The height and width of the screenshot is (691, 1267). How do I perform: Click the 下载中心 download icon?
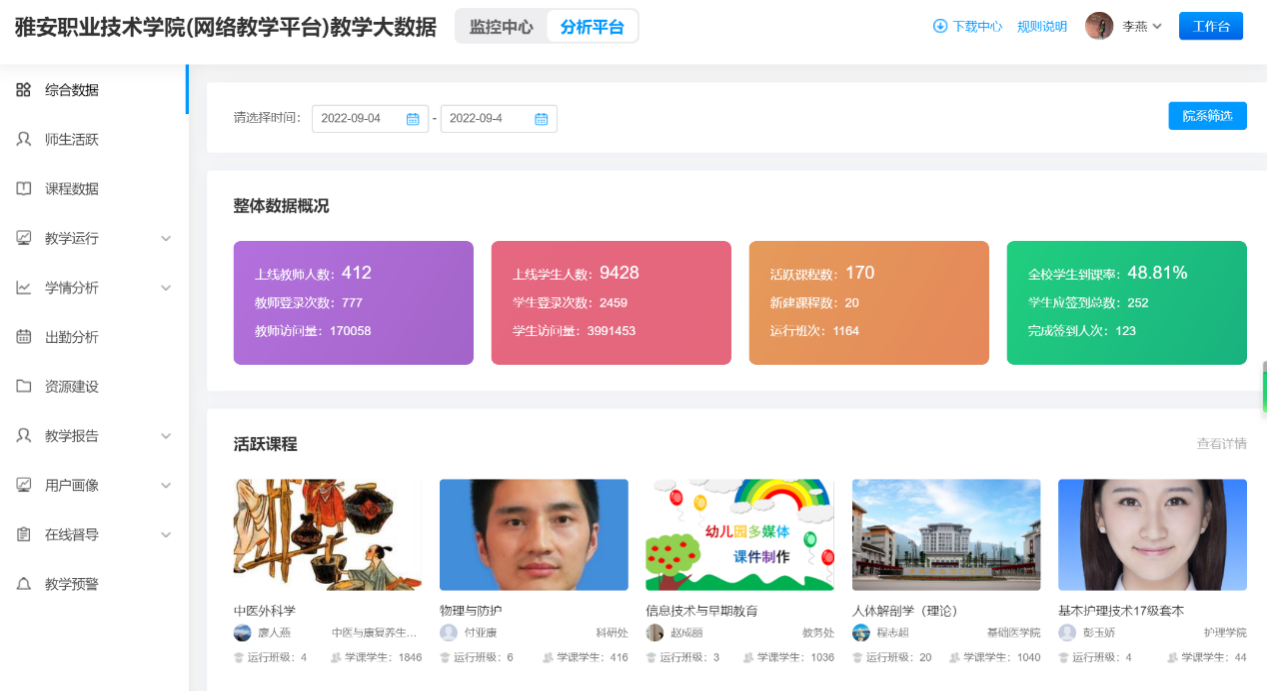click(x=940, y=26)
